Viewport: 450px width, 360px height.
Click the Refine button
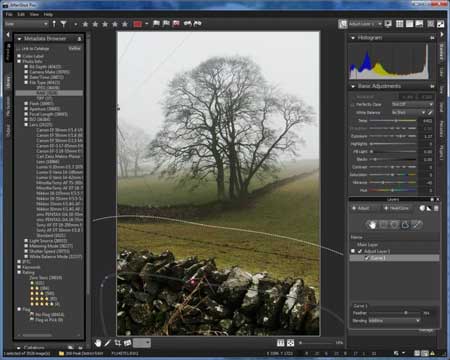pos(74,48)
